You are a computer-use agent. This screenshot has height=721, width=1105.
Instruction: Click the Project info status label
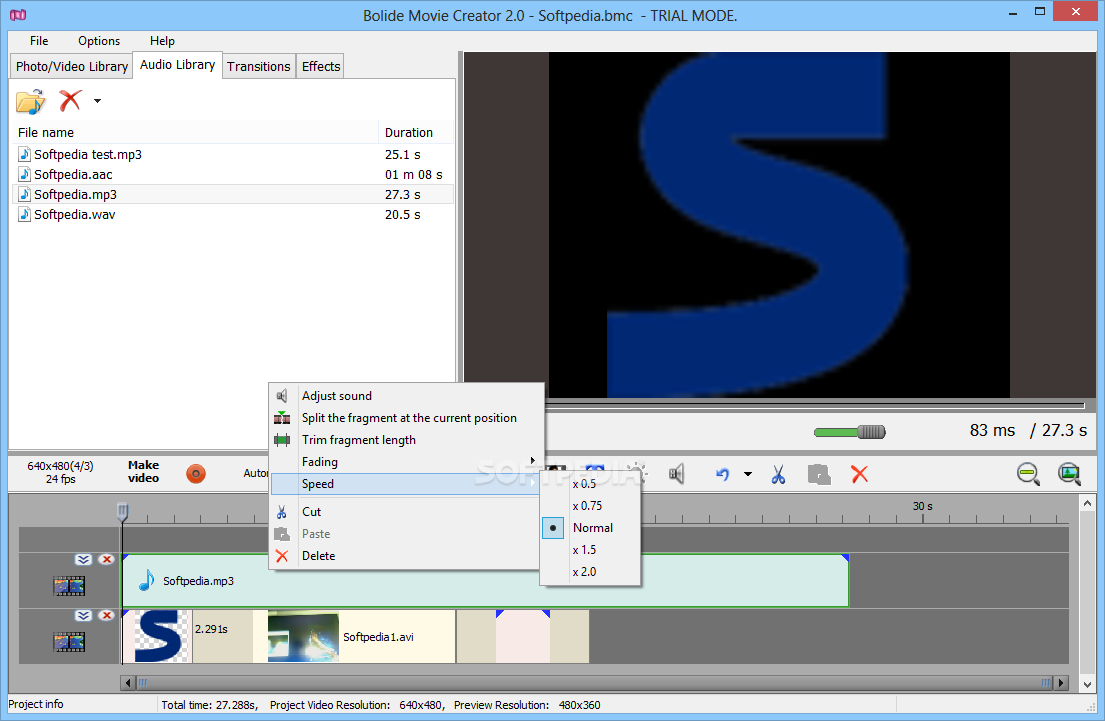(36, 704)
